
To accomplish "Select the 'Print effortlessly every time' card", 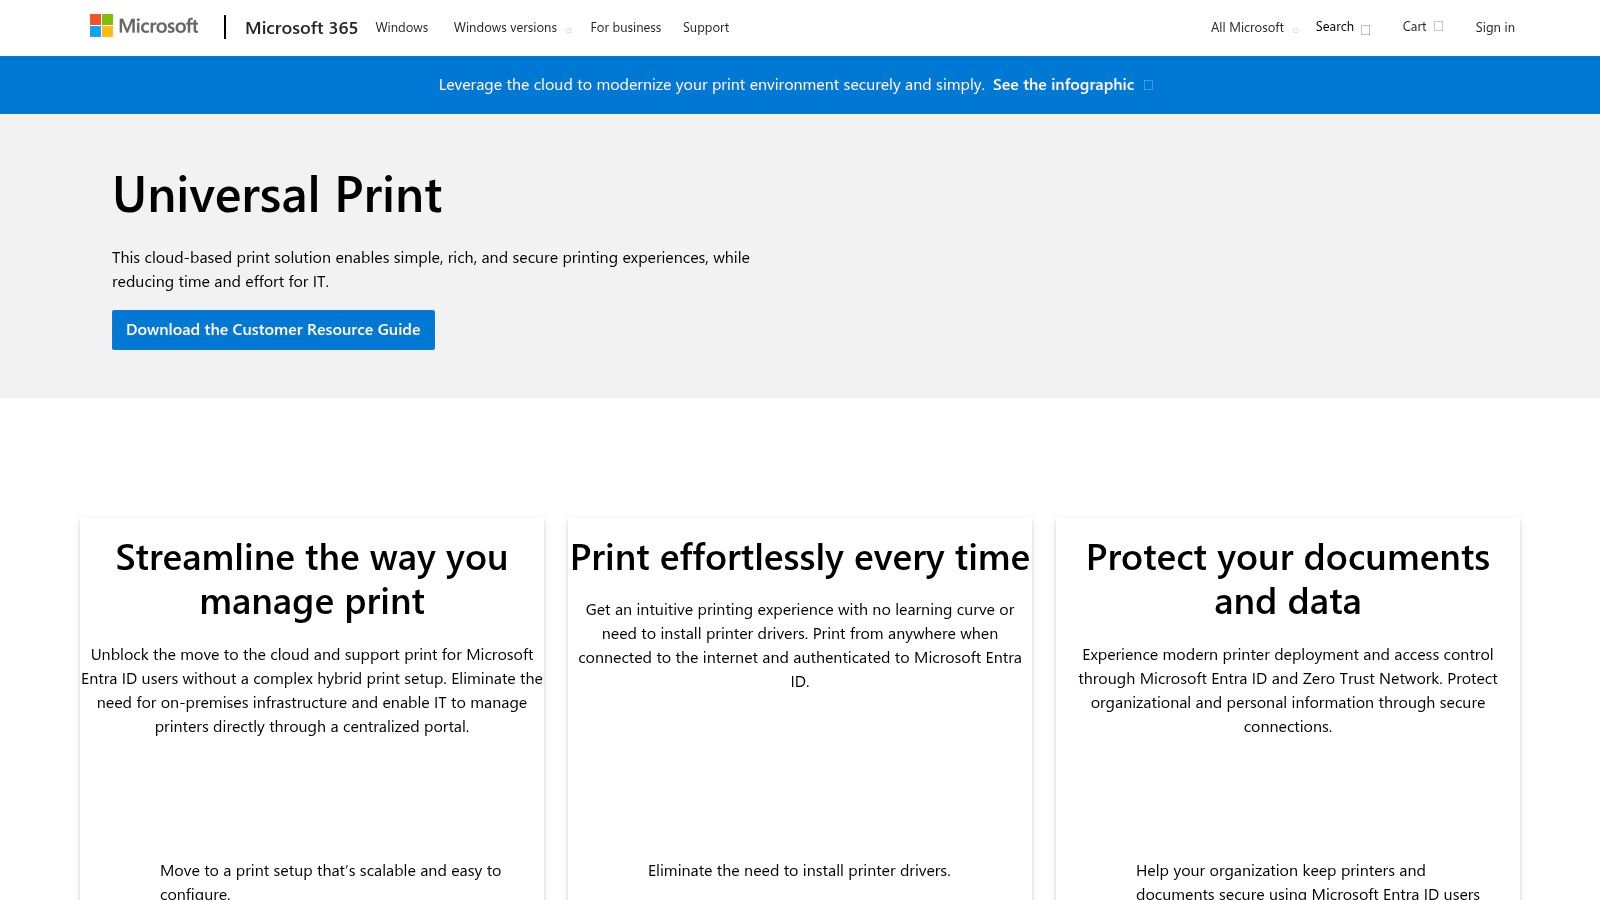I will tap(799, 700).
